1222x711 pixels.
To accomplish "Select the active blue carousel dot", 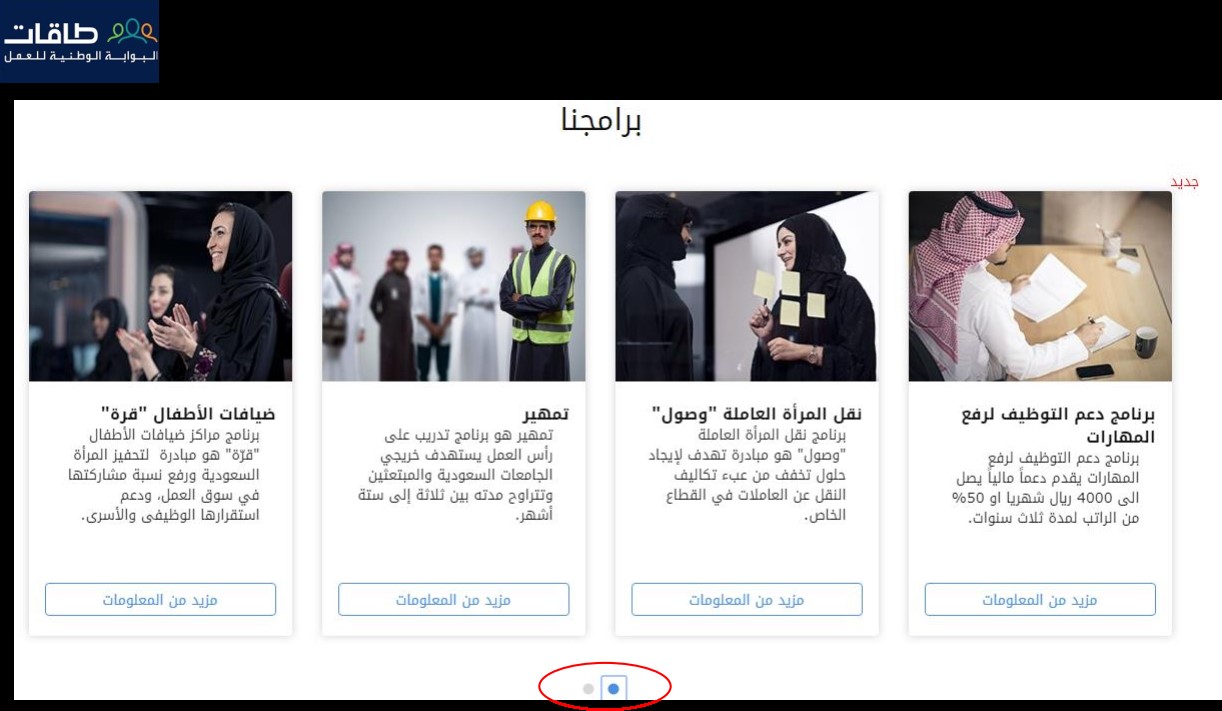I will point(614,688).
